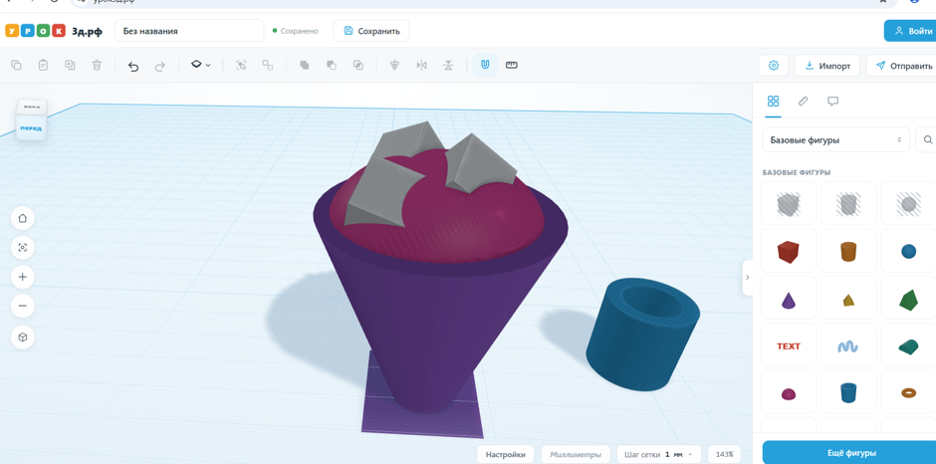Click the Настройки button below the canvas
This screenshot has width=936, height=464.
[506, 454]
